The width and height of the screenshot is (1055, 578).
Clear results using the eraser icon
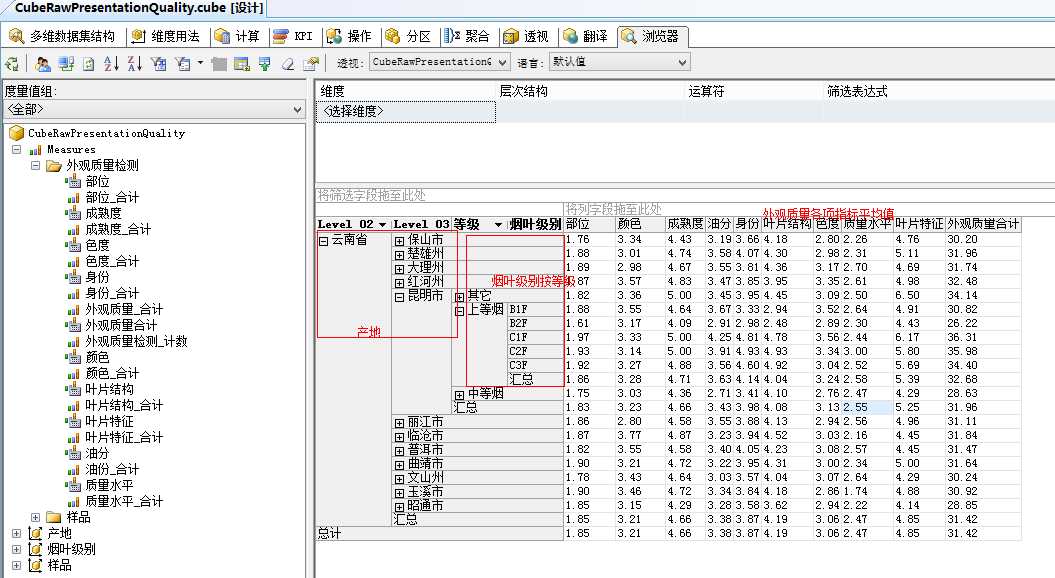[289, 63]
